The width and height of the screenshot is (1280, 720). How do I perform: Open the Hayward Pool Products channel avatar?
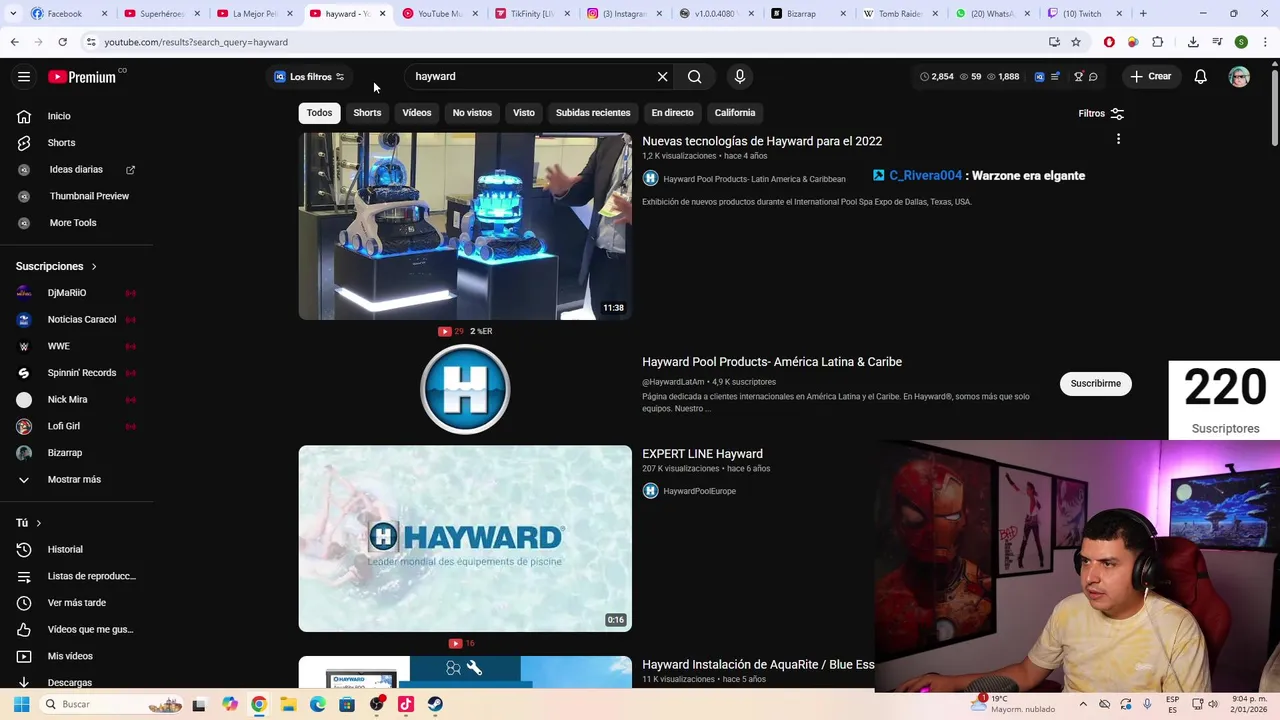[465, 389]
